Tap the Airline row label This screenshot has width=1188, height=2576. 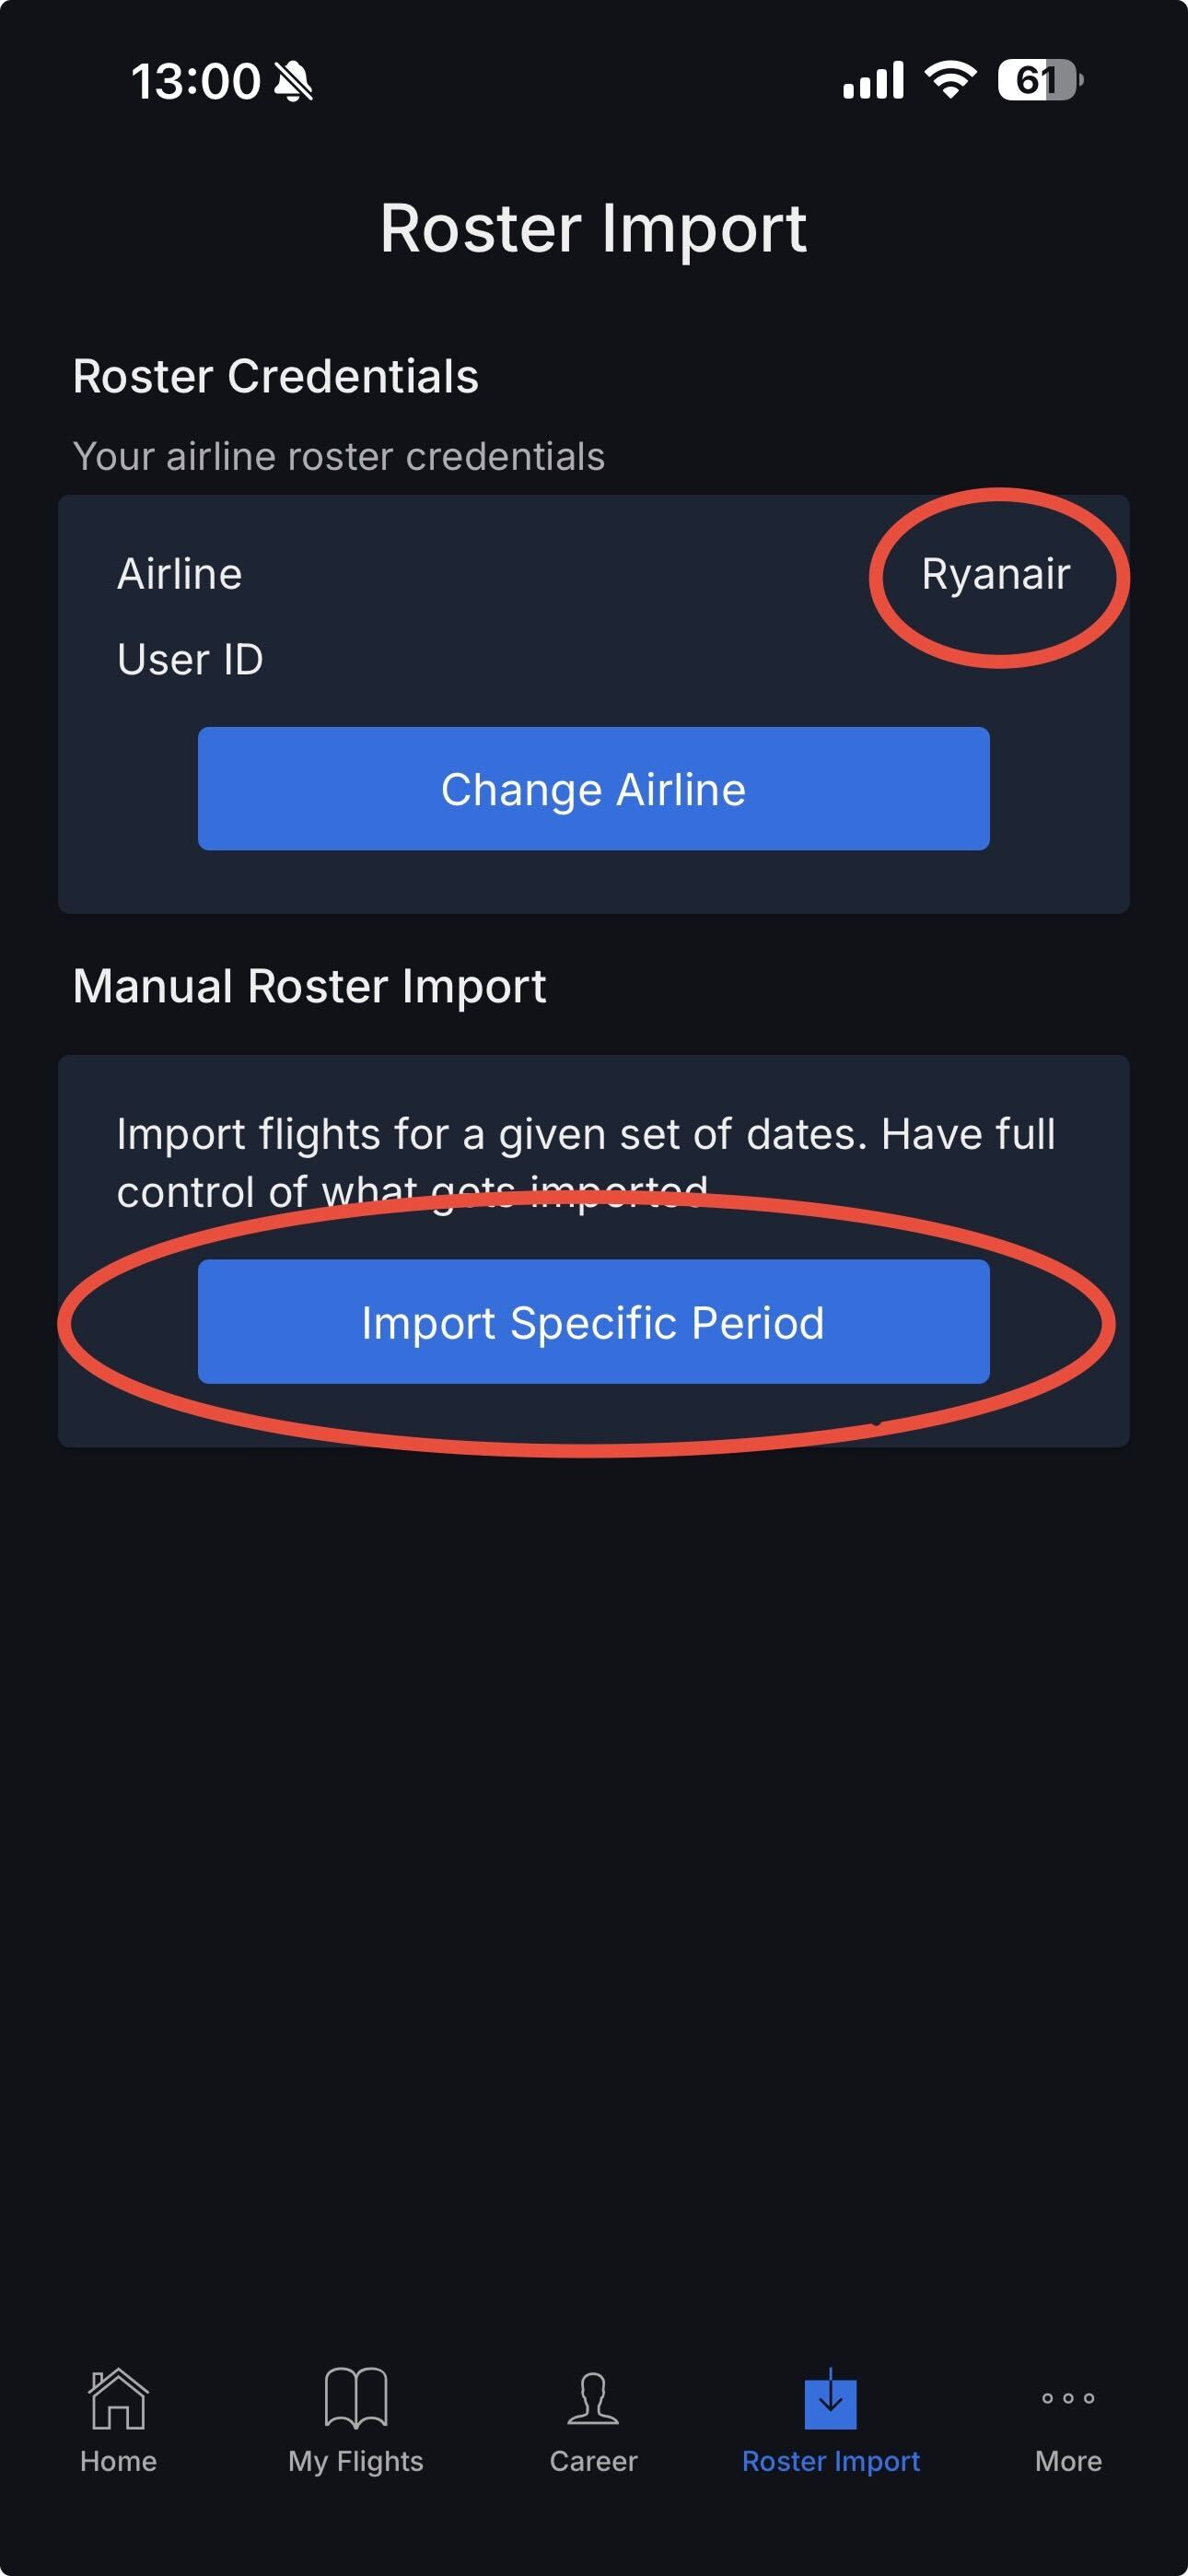click(180, 575)
